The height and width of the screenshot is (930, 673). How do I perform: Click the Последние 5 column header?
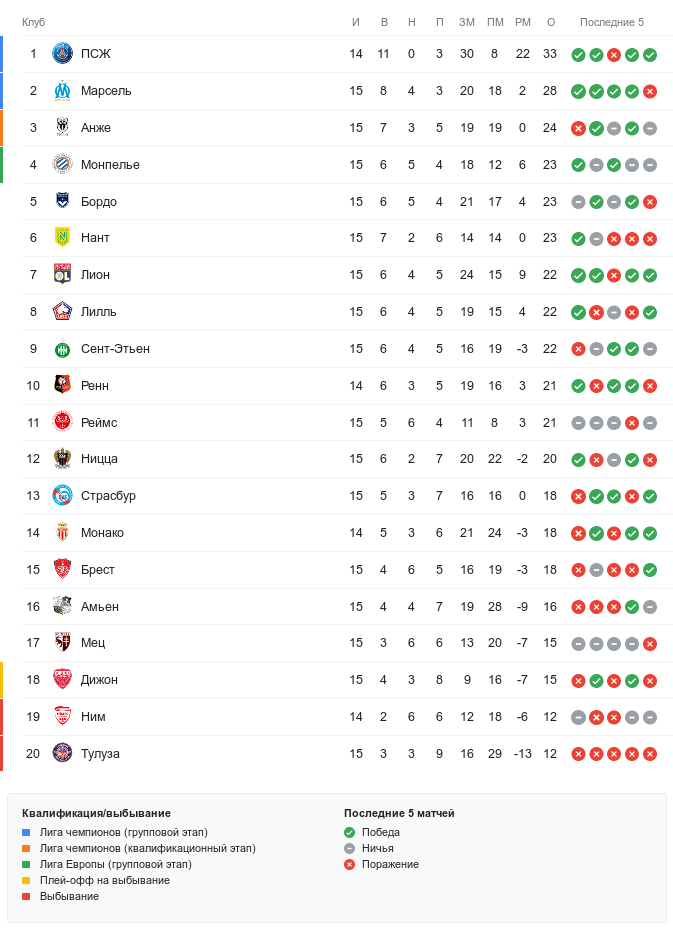612,22
